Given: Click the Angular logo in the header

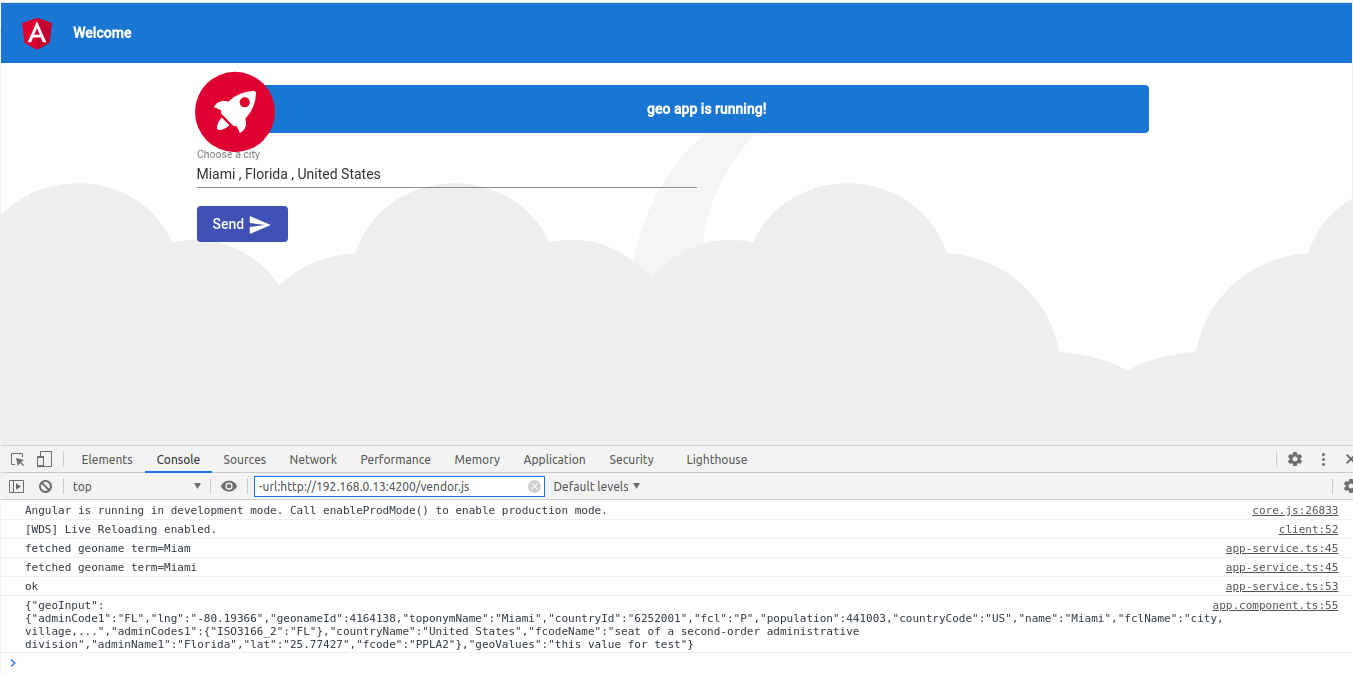Looking at the screenshot, I should pos(36,32).
